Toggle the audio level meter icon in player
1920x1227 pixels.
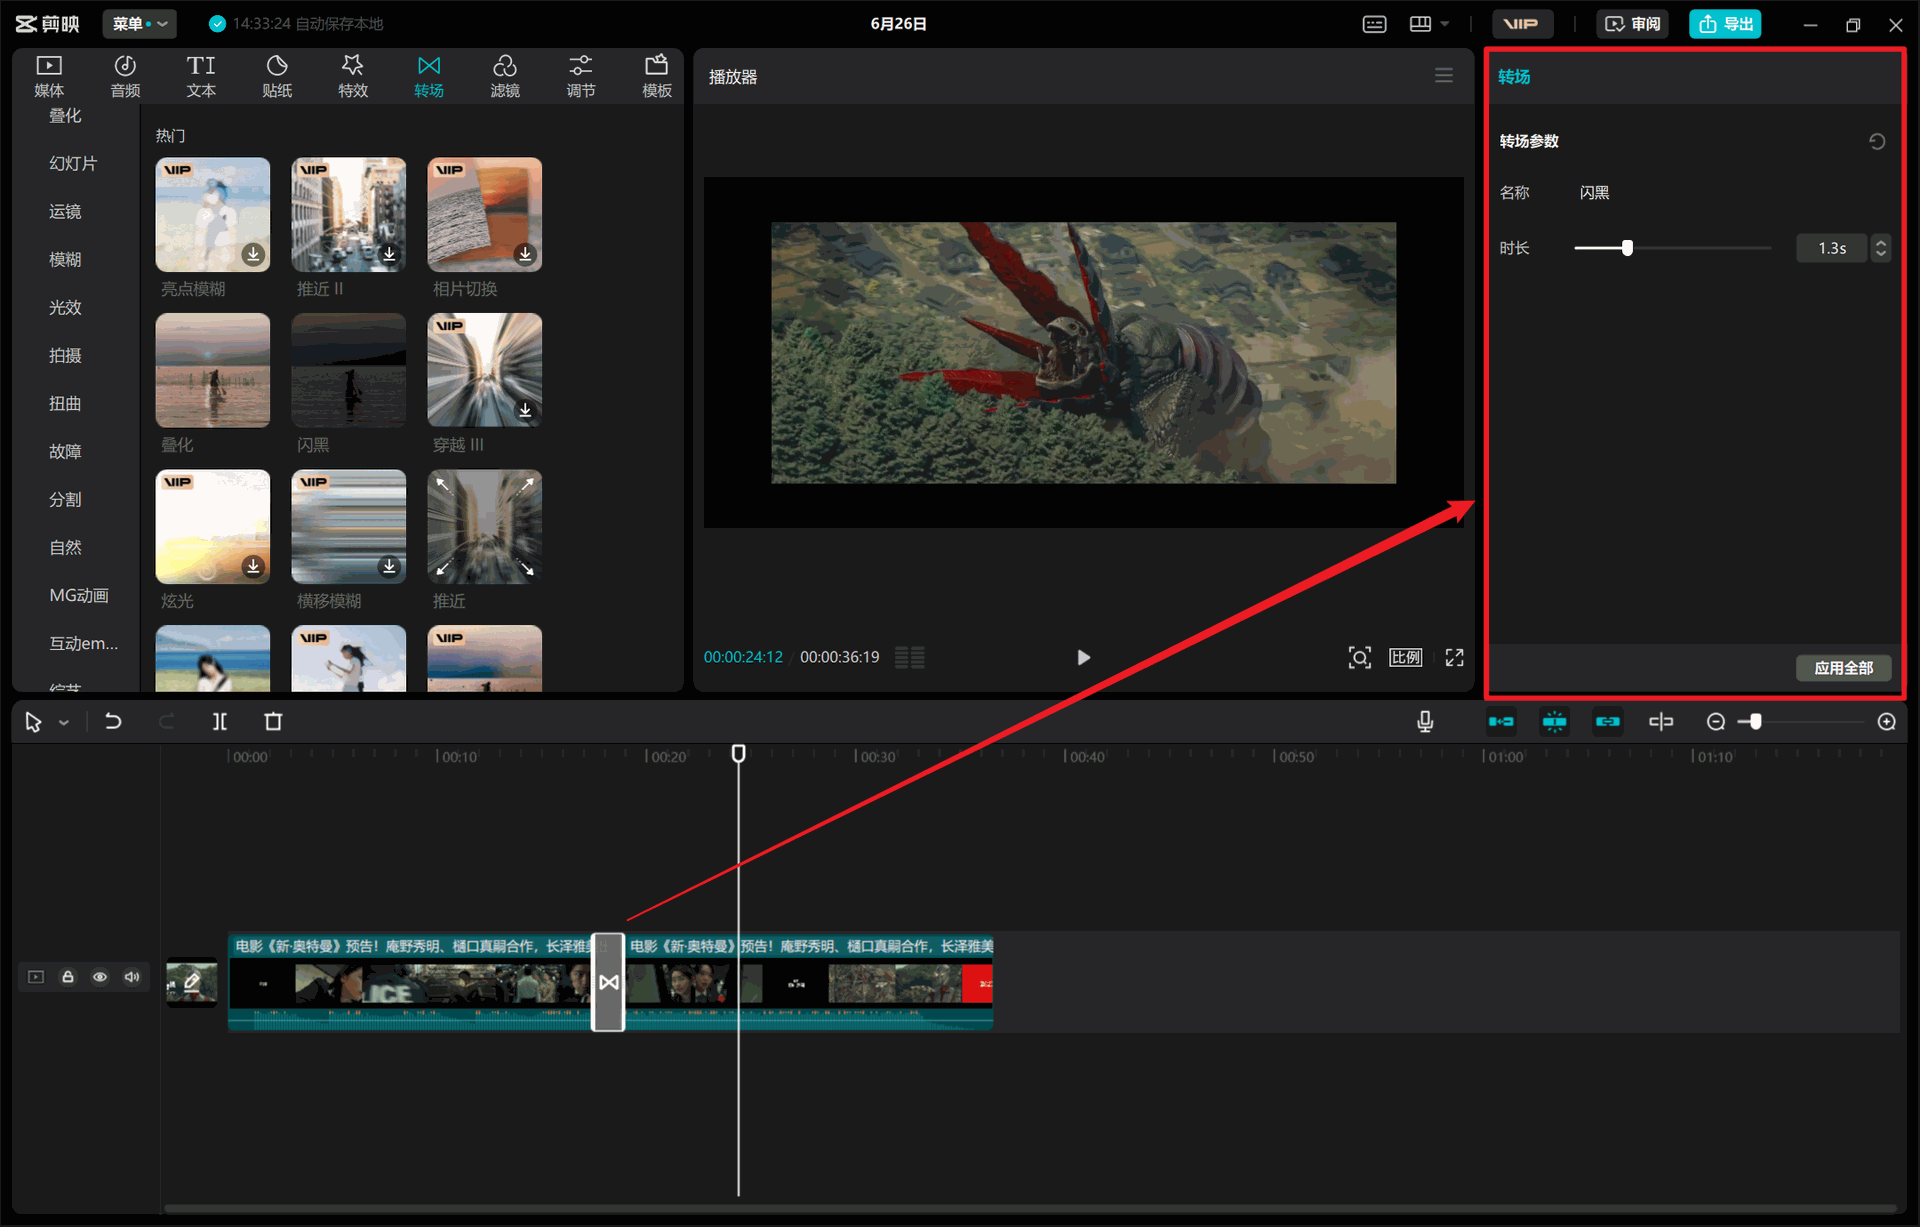point(909,657)
